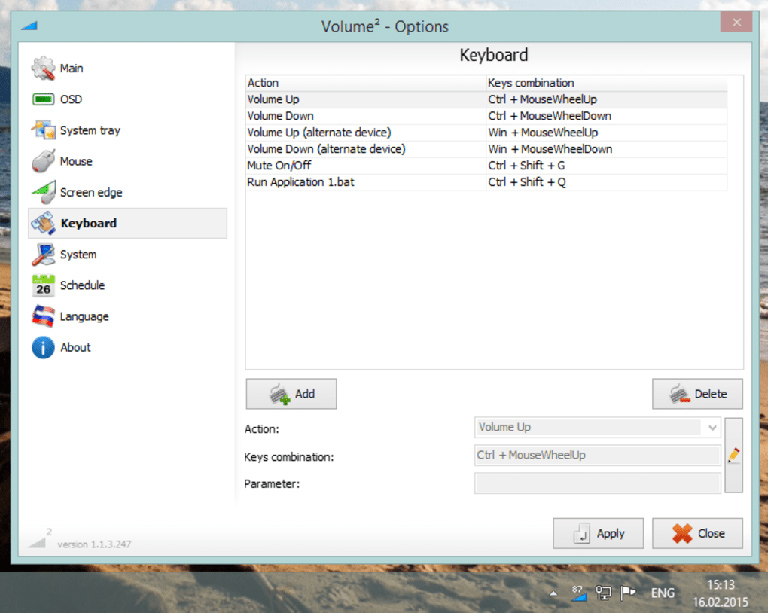Click the Keys combination field
Image resolution: width=768 pixels, height=613 pixels.
click(x=597, y=455)
